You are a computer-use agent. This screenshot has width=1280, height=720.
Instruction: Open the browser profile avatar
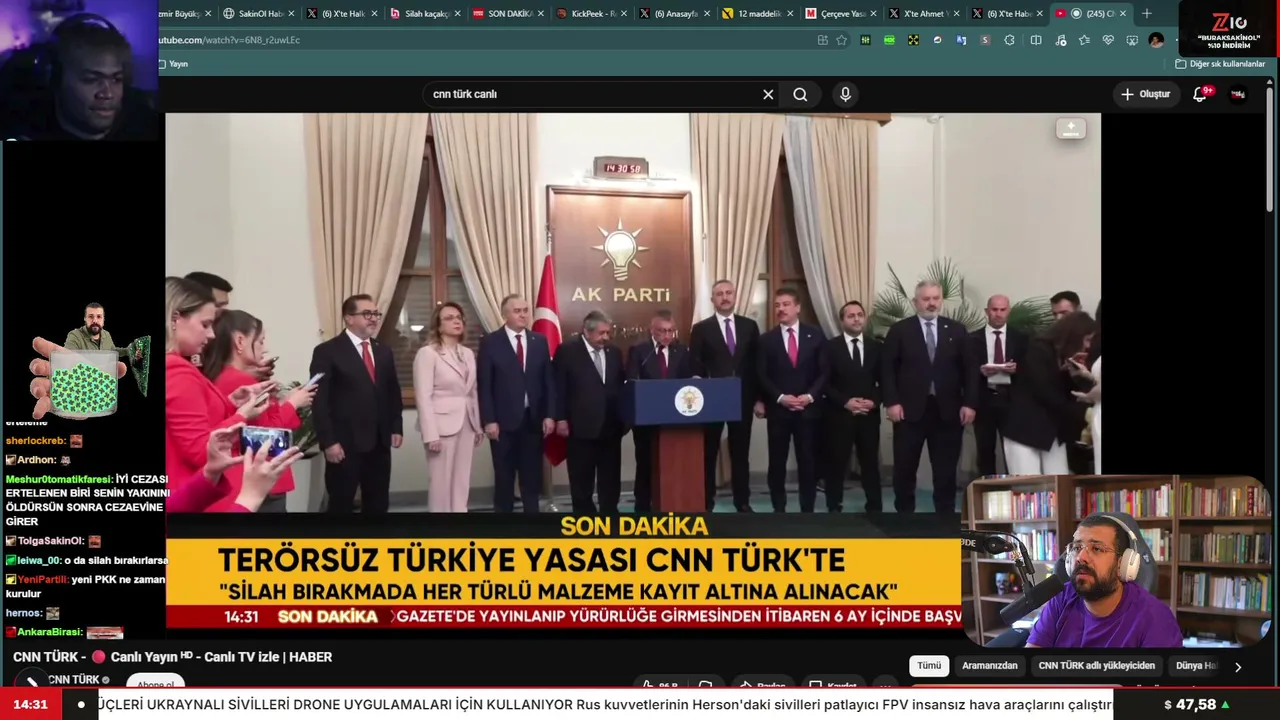1156,40
